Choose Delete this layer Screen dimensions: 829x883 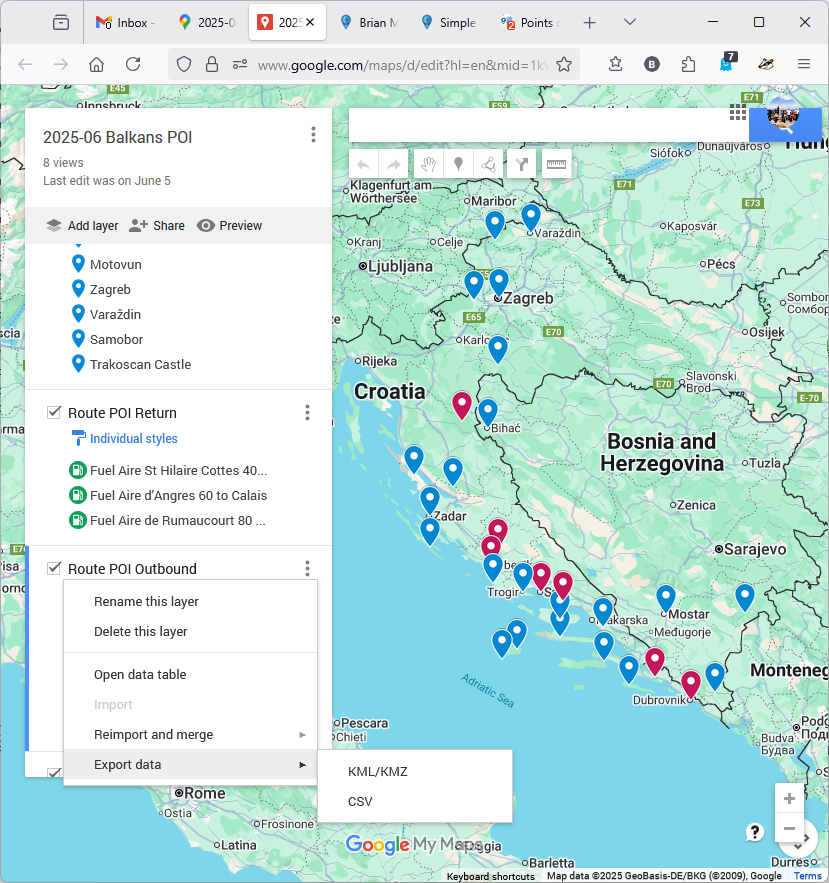(190, 631)
